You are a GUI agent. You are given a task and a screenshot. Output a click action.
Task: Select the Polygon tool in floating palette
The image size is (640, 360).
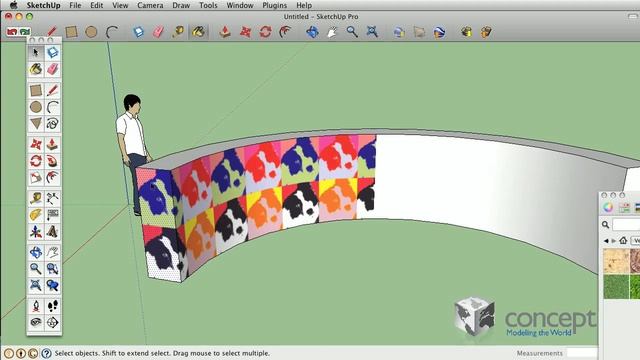pyautogui.click(x=36, y=123)
